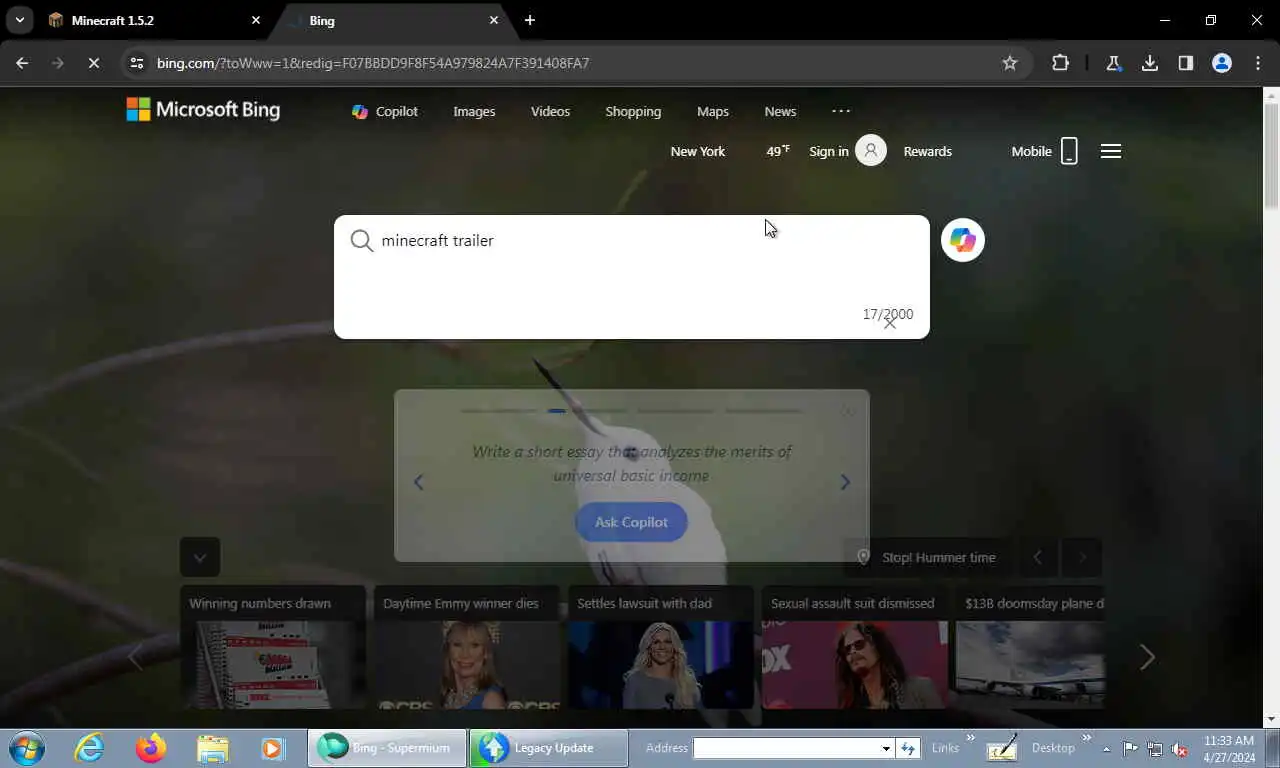Open the Images menu item
The height and width of the screenshot is (768, 1280).
click(474, 111)
